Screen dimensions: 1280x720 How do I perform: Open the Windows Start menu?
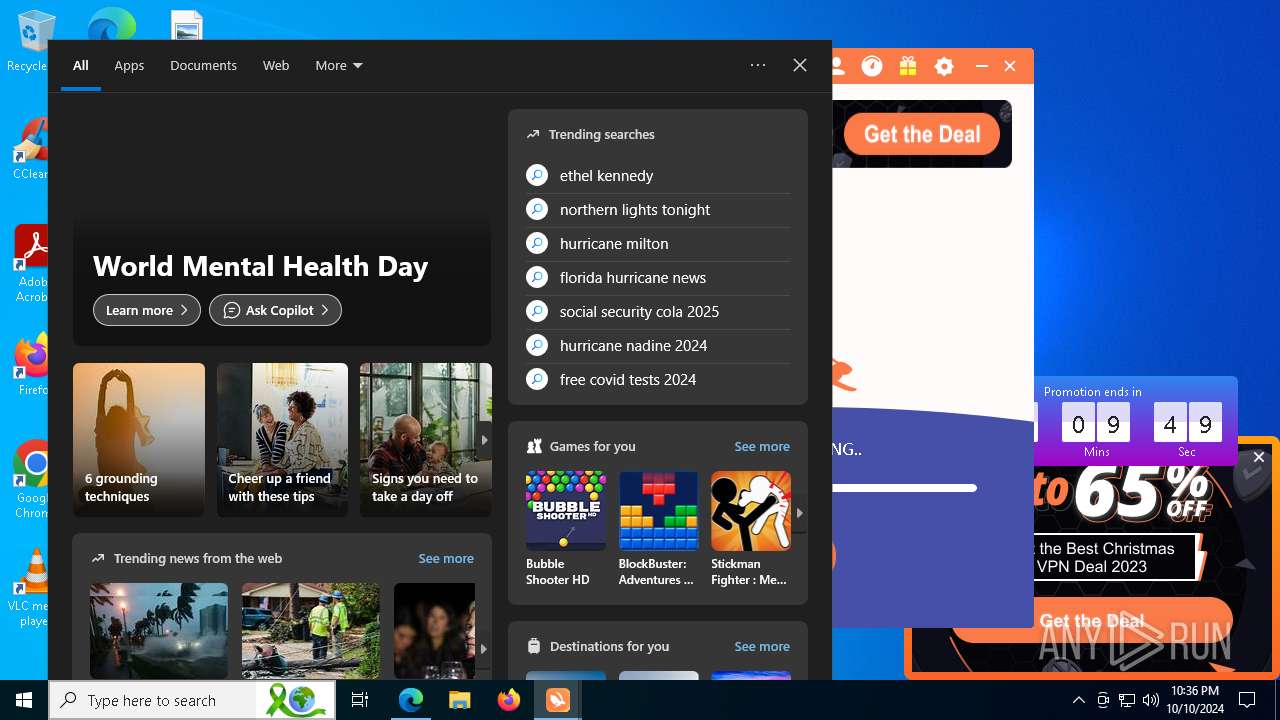24,700
